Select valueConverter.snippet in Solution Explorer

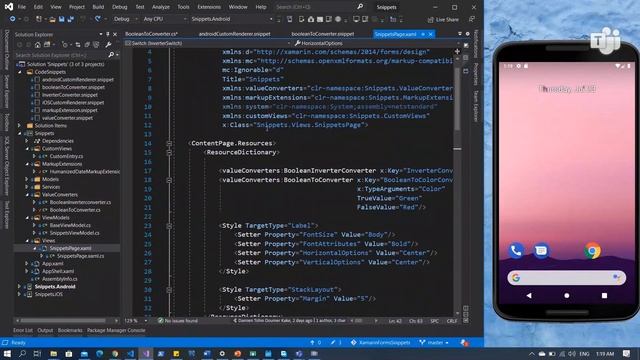pyautogui.click(x=67, y=118)
